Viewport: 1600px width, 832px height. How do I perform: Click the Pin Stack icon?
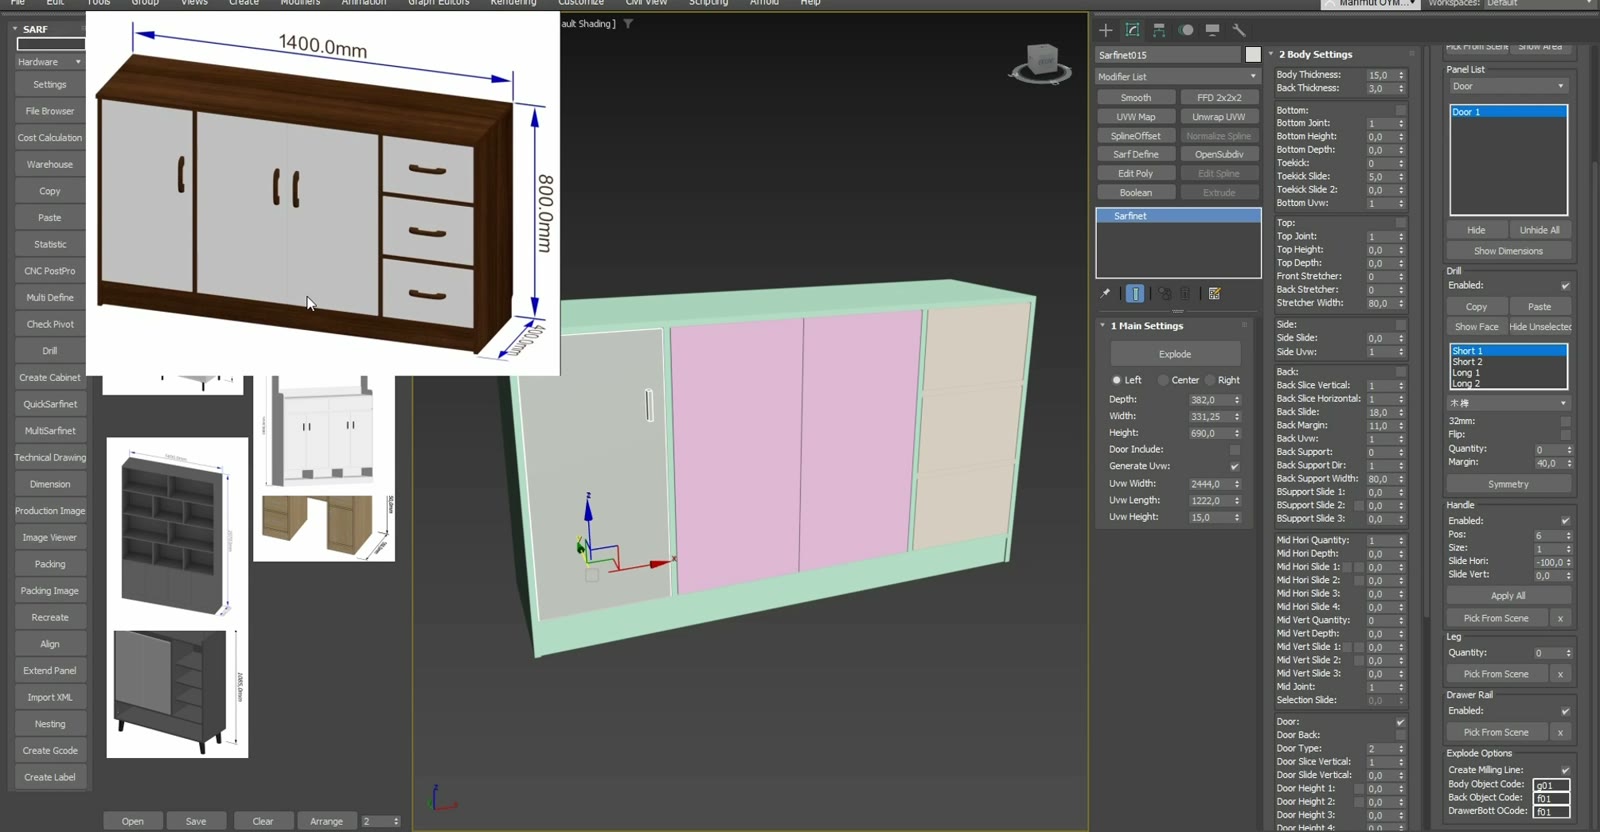tap(1105, 294)
